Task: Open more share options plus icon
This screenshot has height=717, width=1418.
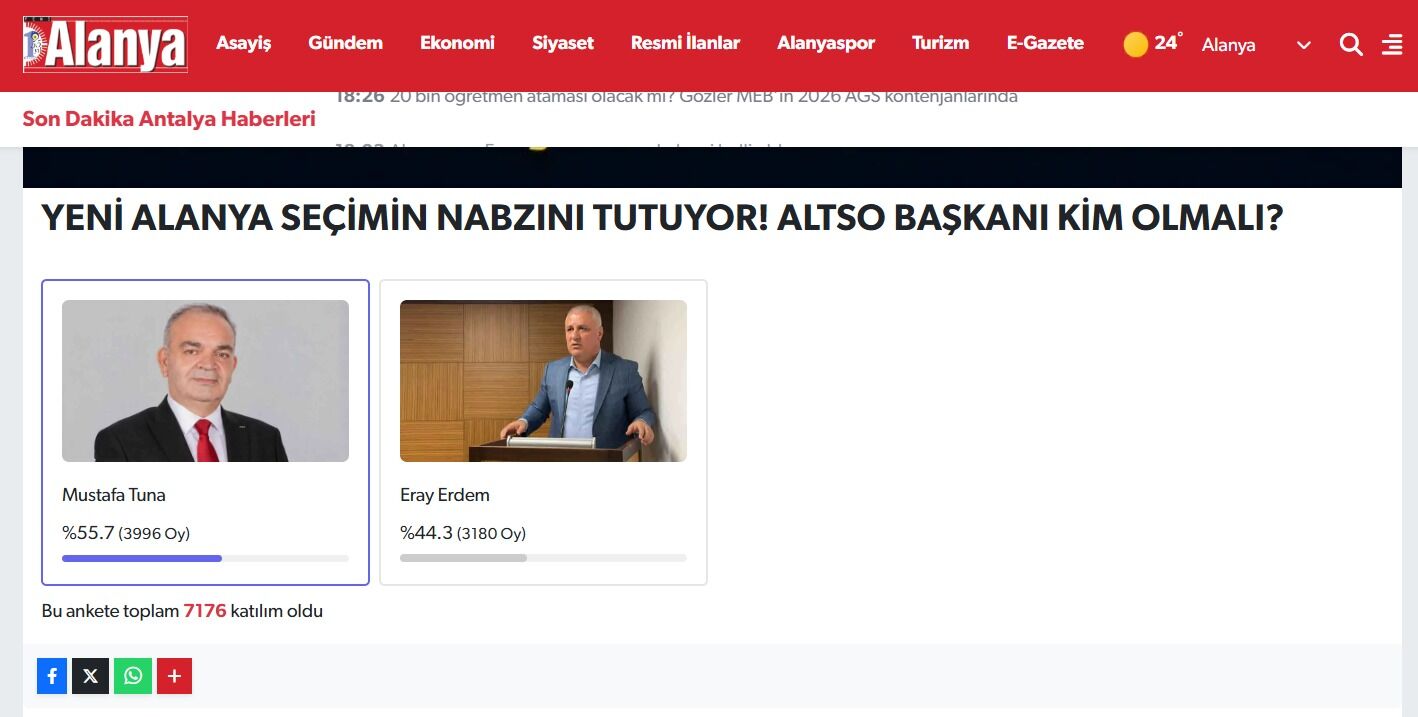Action: coord(174,676)
